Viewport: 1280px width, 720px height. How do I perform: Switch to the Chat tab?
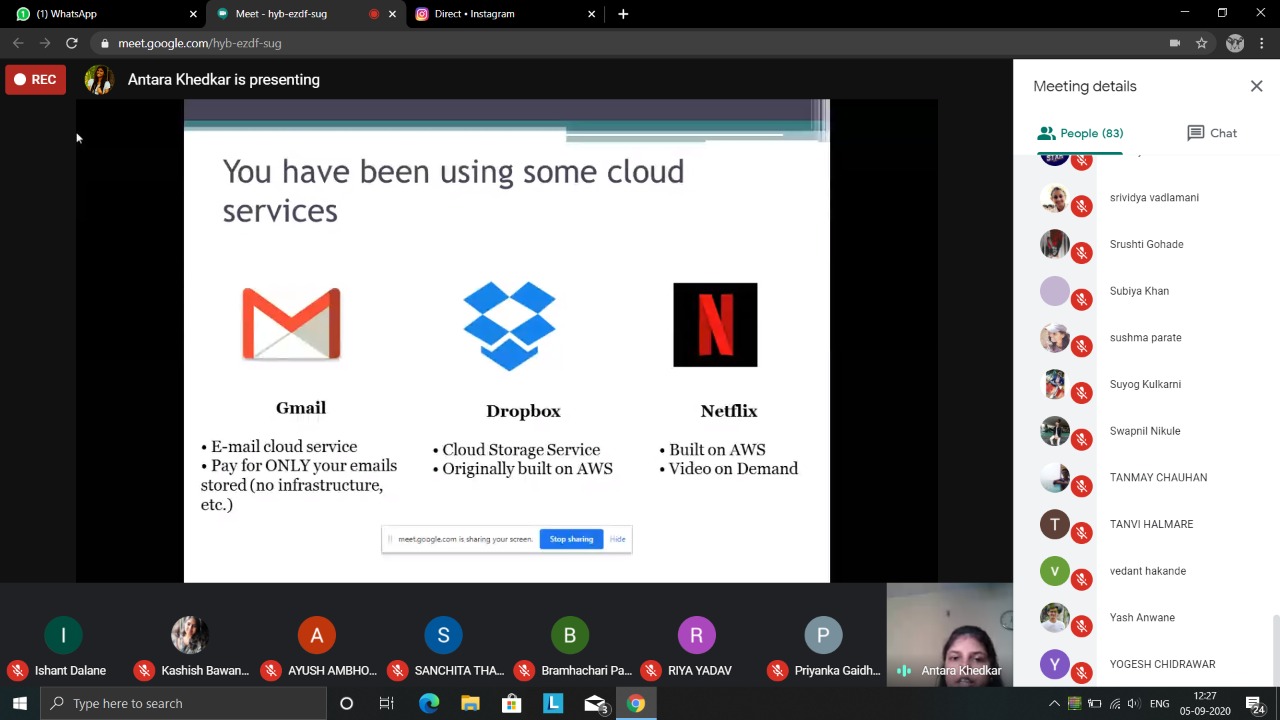[x=1212, y=133]
